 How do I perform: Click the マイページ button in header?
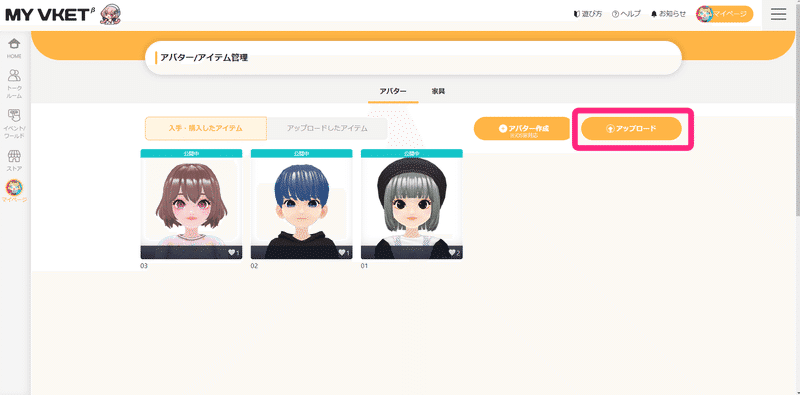pyautogui.click(x=724, y=14)
